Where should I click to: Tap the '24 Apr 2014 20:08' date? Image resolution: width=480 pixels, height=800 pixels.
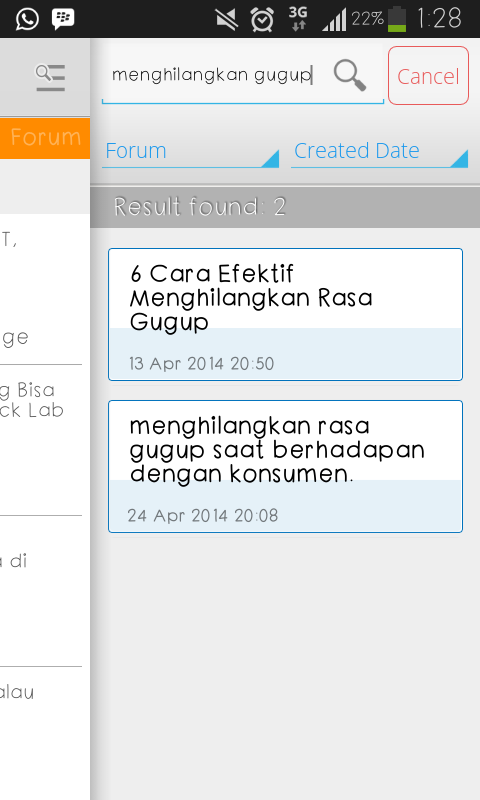(203, 516)
